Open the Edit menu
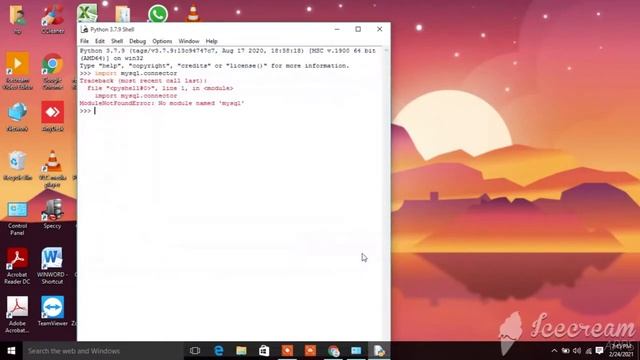This screenshot has width=640, height=360. coord(100,41)
